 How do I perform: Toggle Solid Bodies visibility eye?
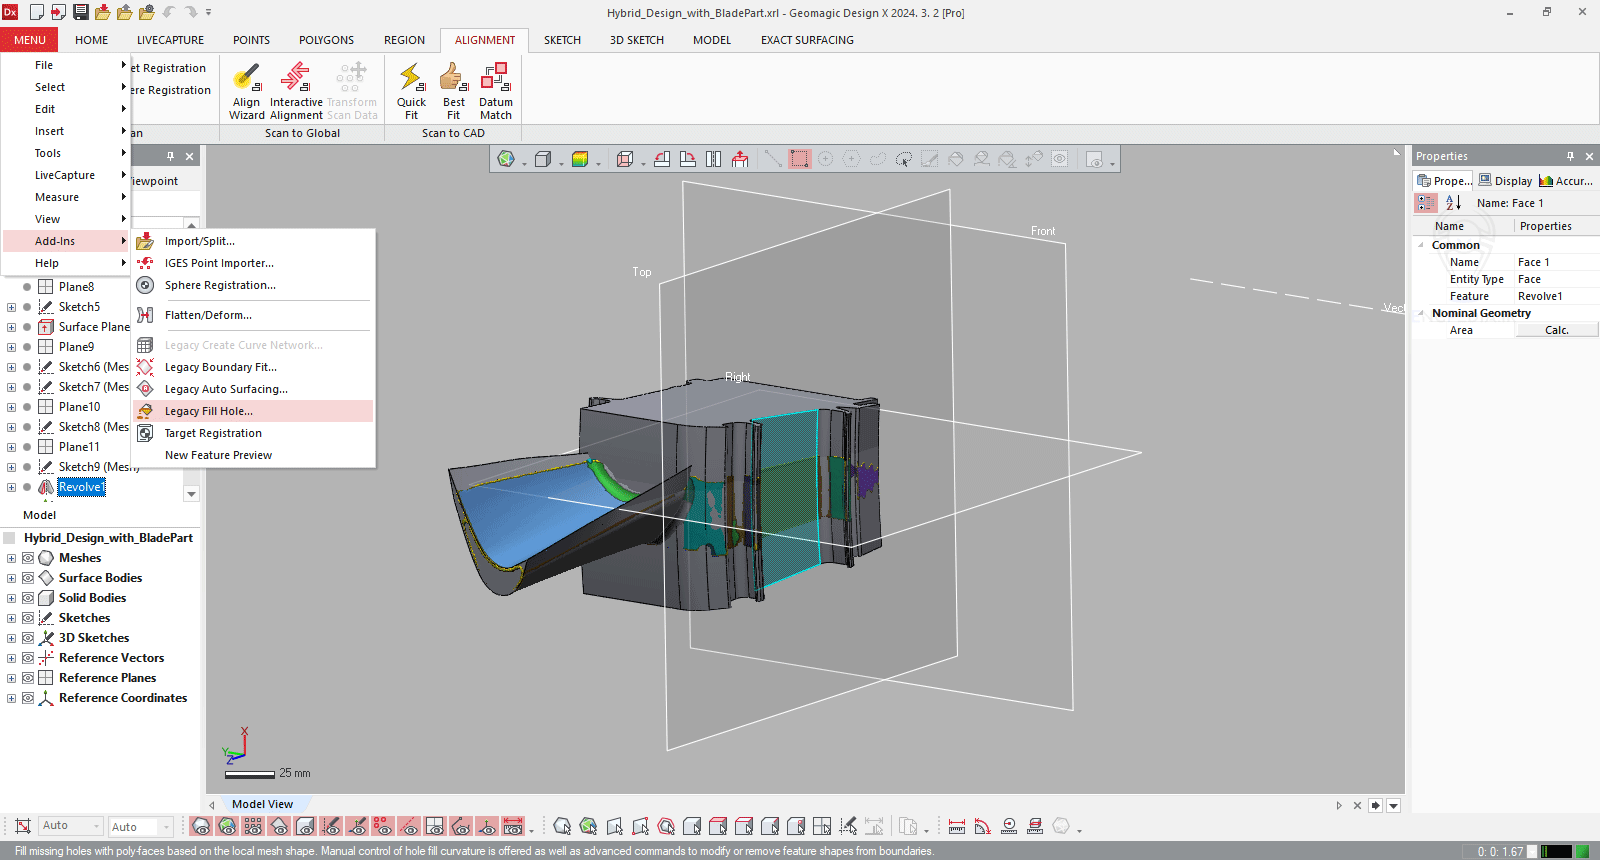coord(28,598)
